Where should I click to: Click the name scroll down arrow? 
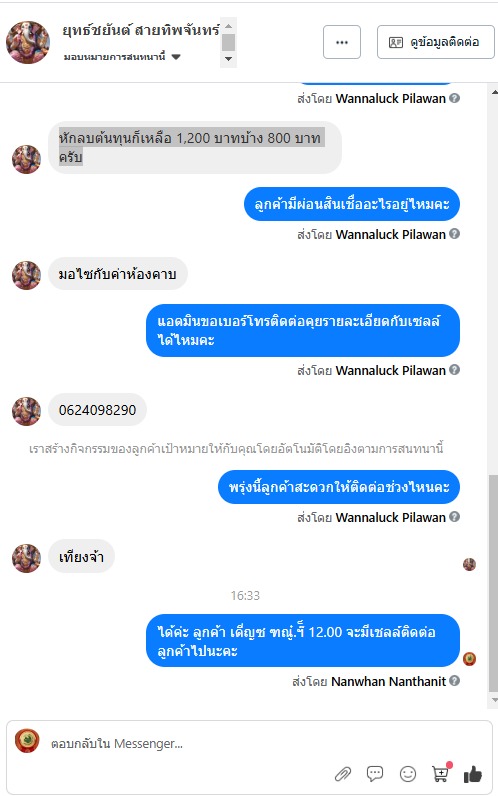click(x=228, y=59)
